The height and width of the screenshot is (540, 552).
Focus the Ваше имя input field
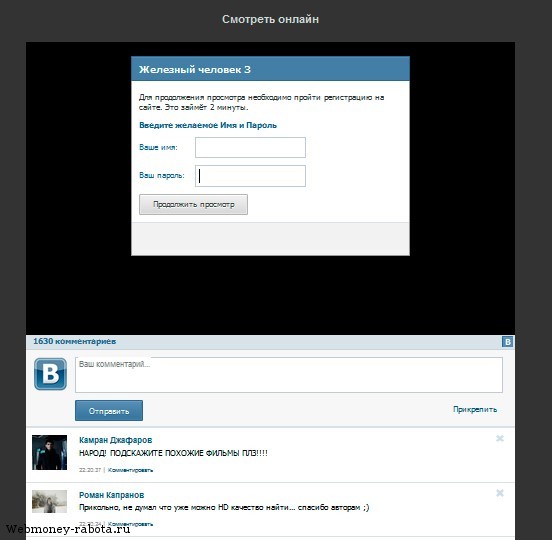[250, 147]
